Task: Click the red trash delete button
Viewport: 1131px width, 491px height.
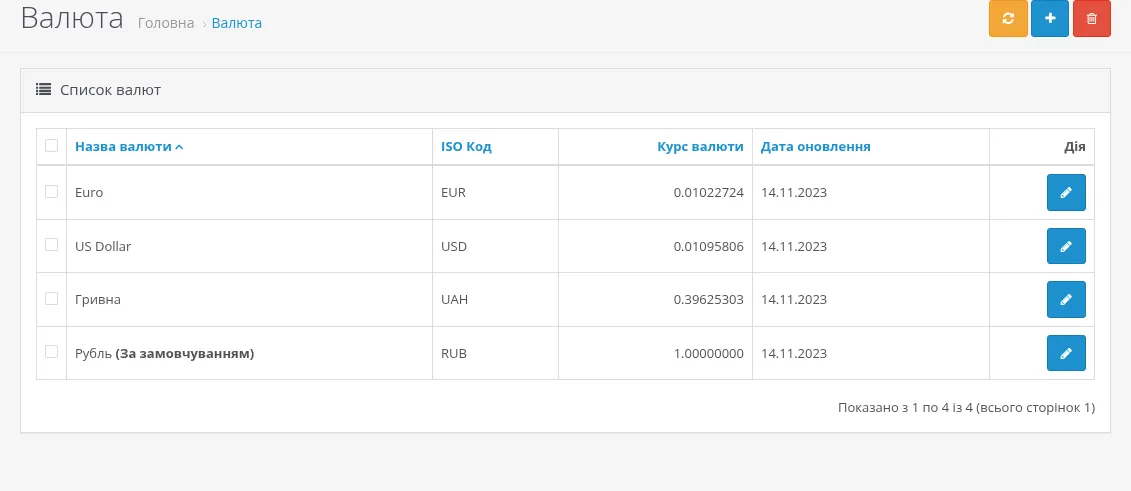Action: (x=1091, y=19)
